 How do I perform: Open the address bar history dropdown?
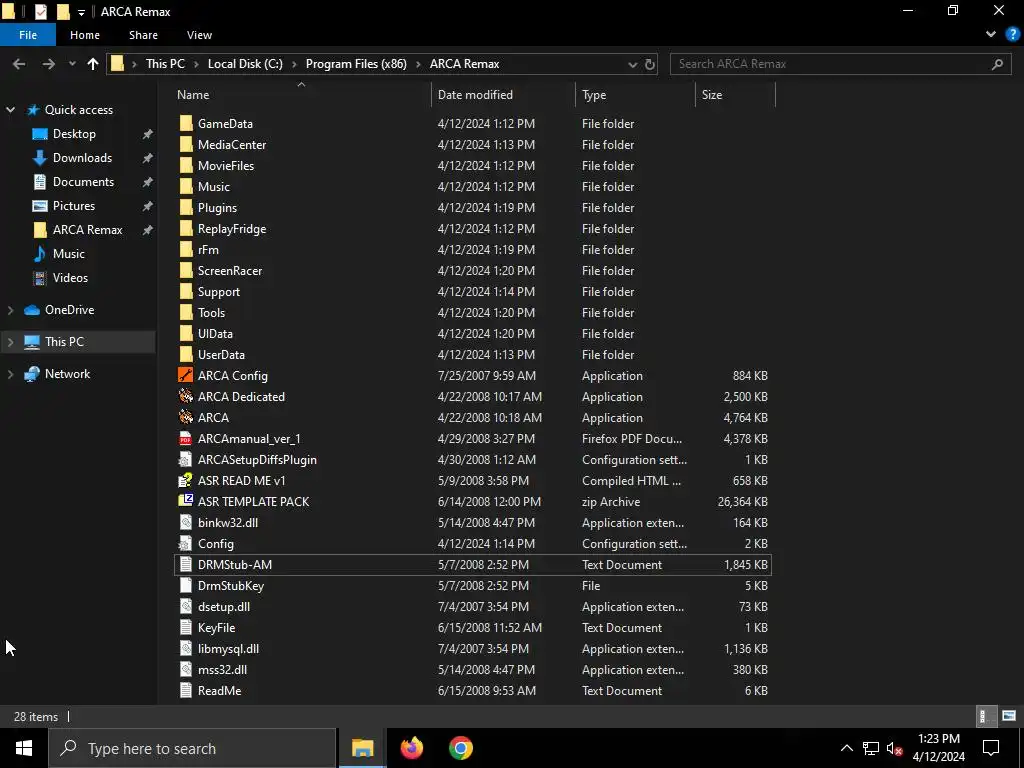click(x=632, y=64)
